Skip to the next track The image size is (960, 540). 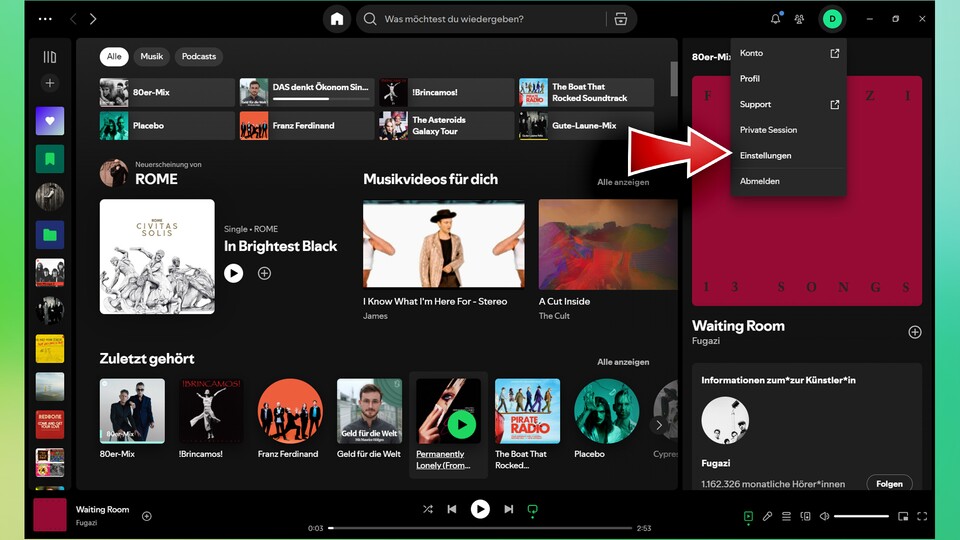coord(508,509)
